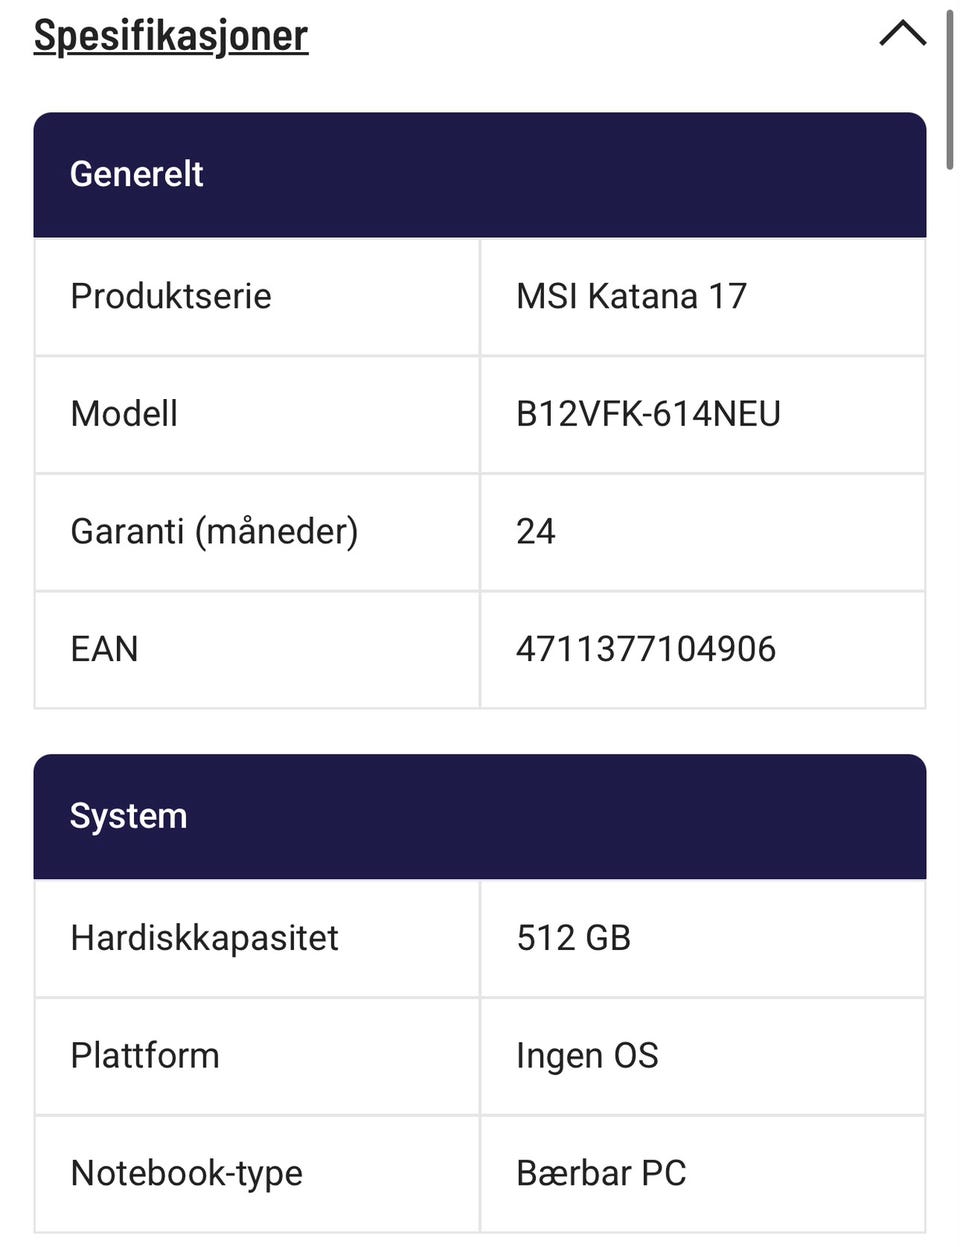The image size is (960, 1247).
Task: Click the page scrollbar on the right edge
Action: pos(950,90)
